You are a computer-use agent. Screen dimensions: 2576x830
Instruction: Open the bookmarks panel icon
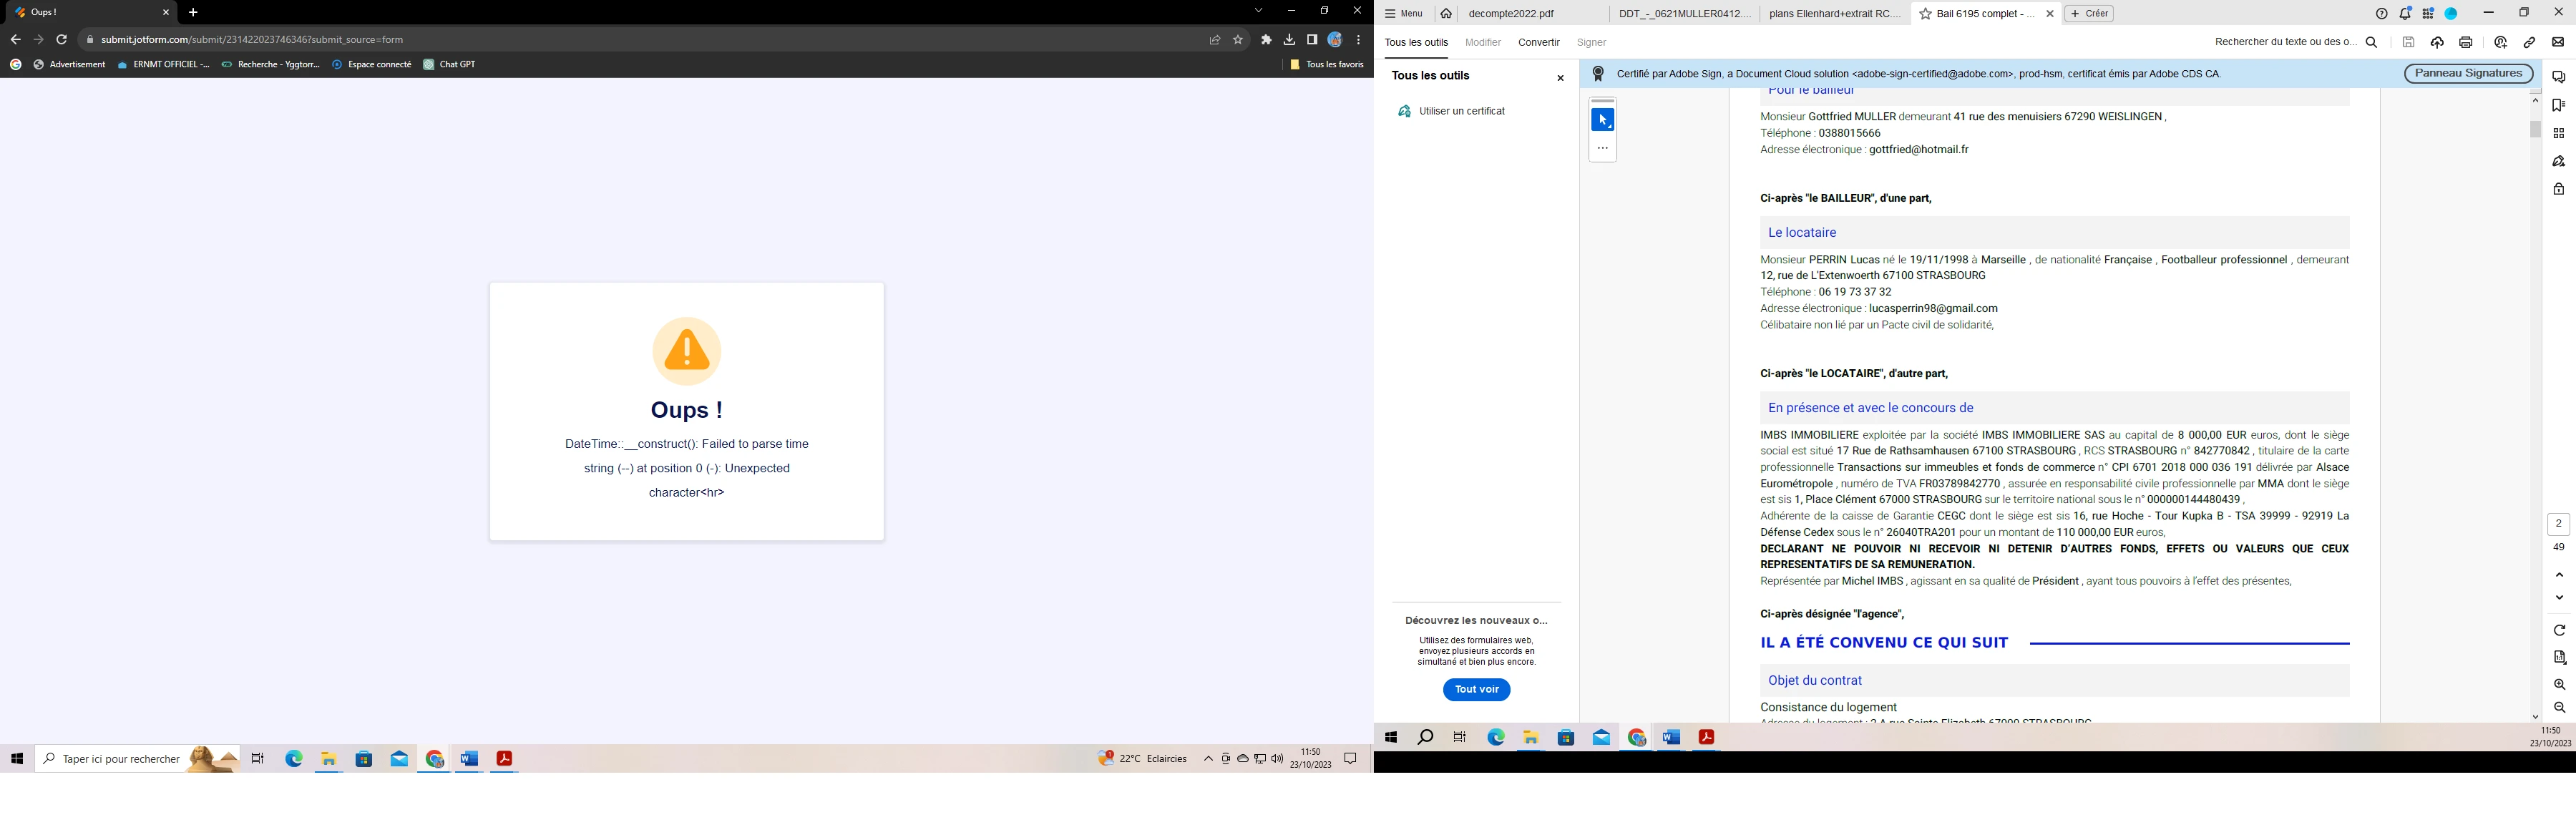[x=2558, y=104]
